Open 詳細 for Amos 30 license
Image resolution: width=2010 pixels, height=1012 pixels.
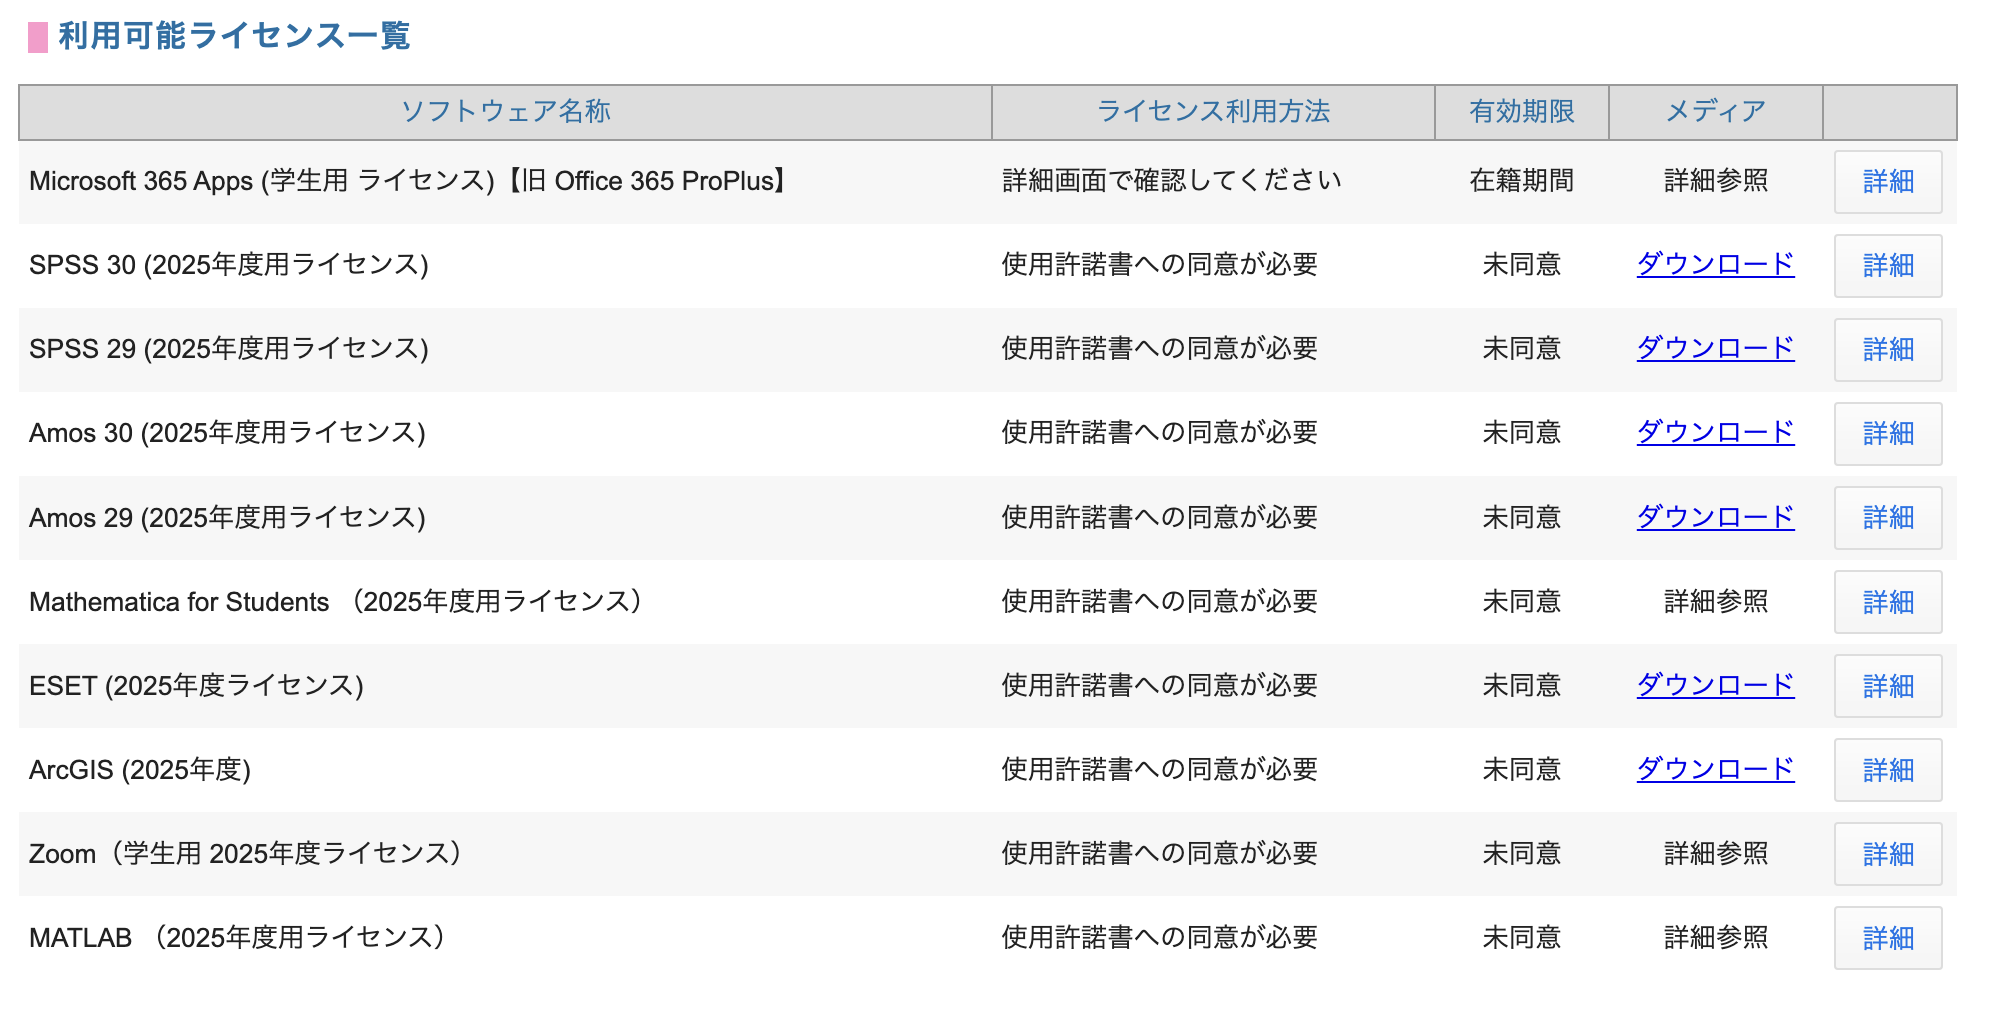click(x=1887, y=434)
